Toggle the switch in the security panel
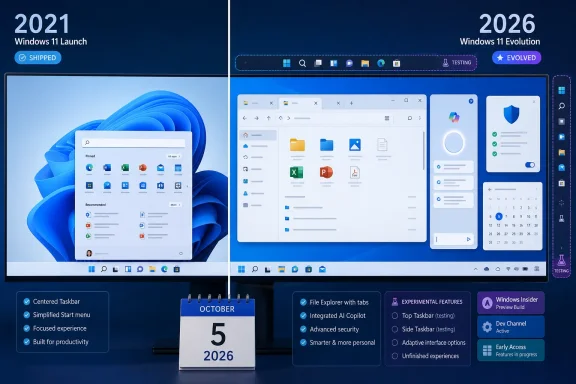 pyautogui.click(x=530, y=165)
